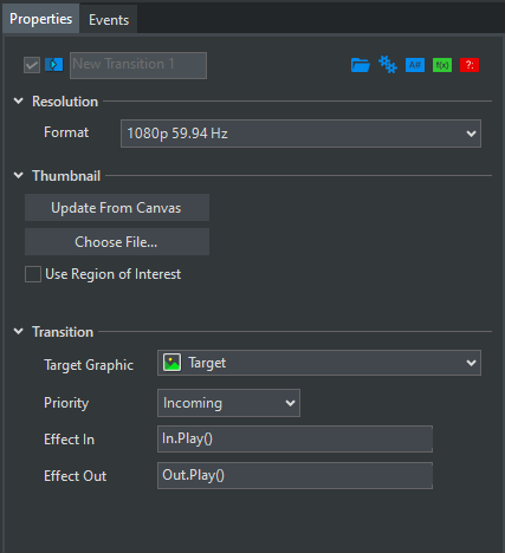Screen dimensions: 506x554
Task: Open the green f(x) function icon
Action: coord(442,65)
